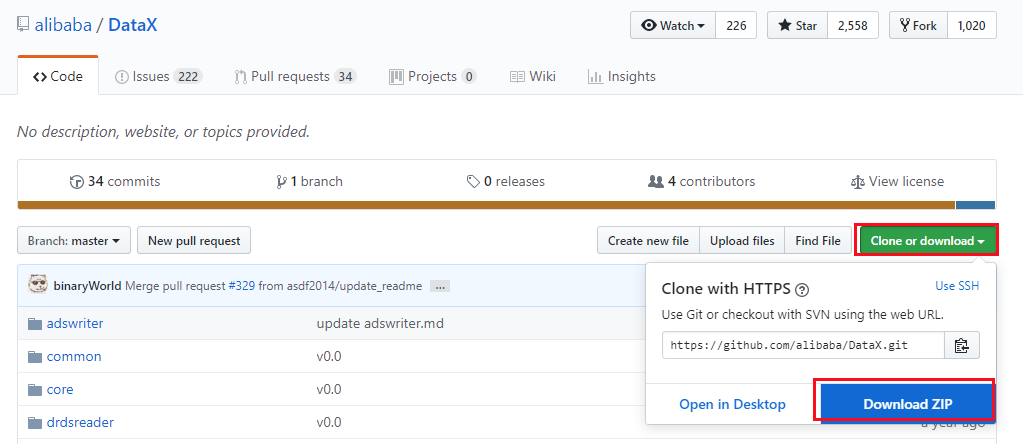Click the common folder icon
1023x444 pixels.
[35, 357]
